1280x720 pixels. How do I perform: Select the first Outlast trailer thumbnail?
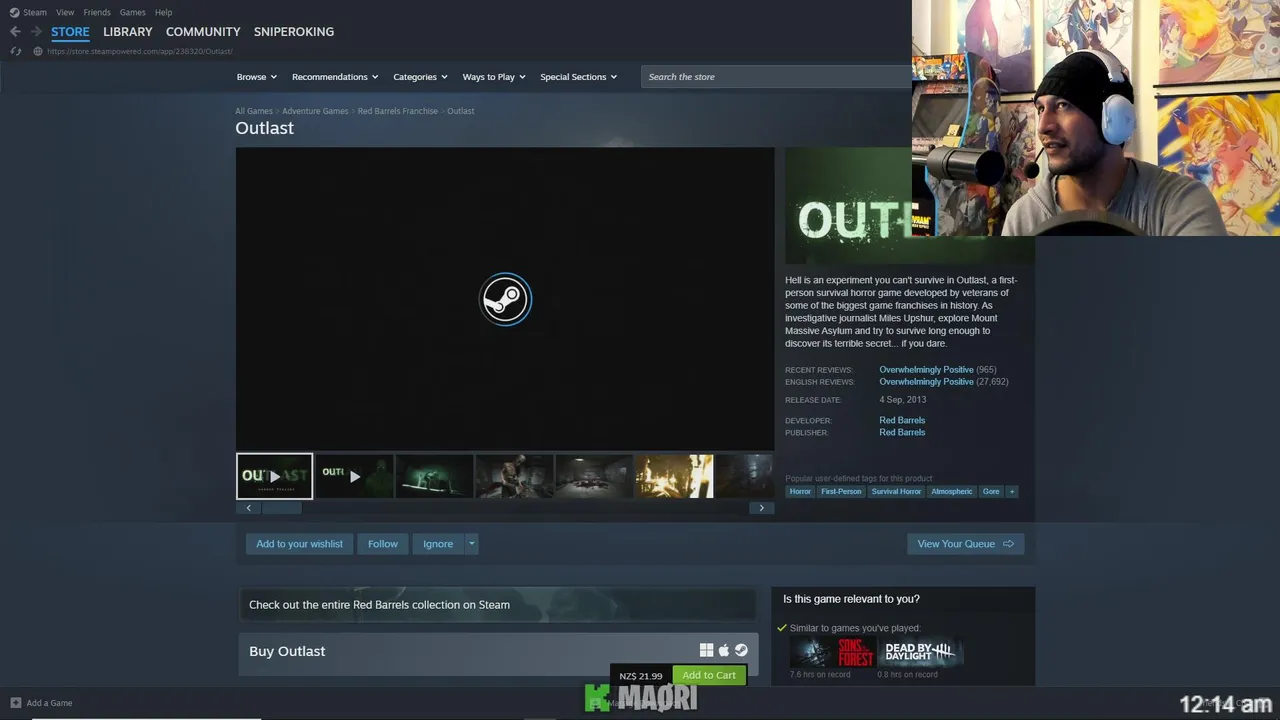click(x=275, y=476)
